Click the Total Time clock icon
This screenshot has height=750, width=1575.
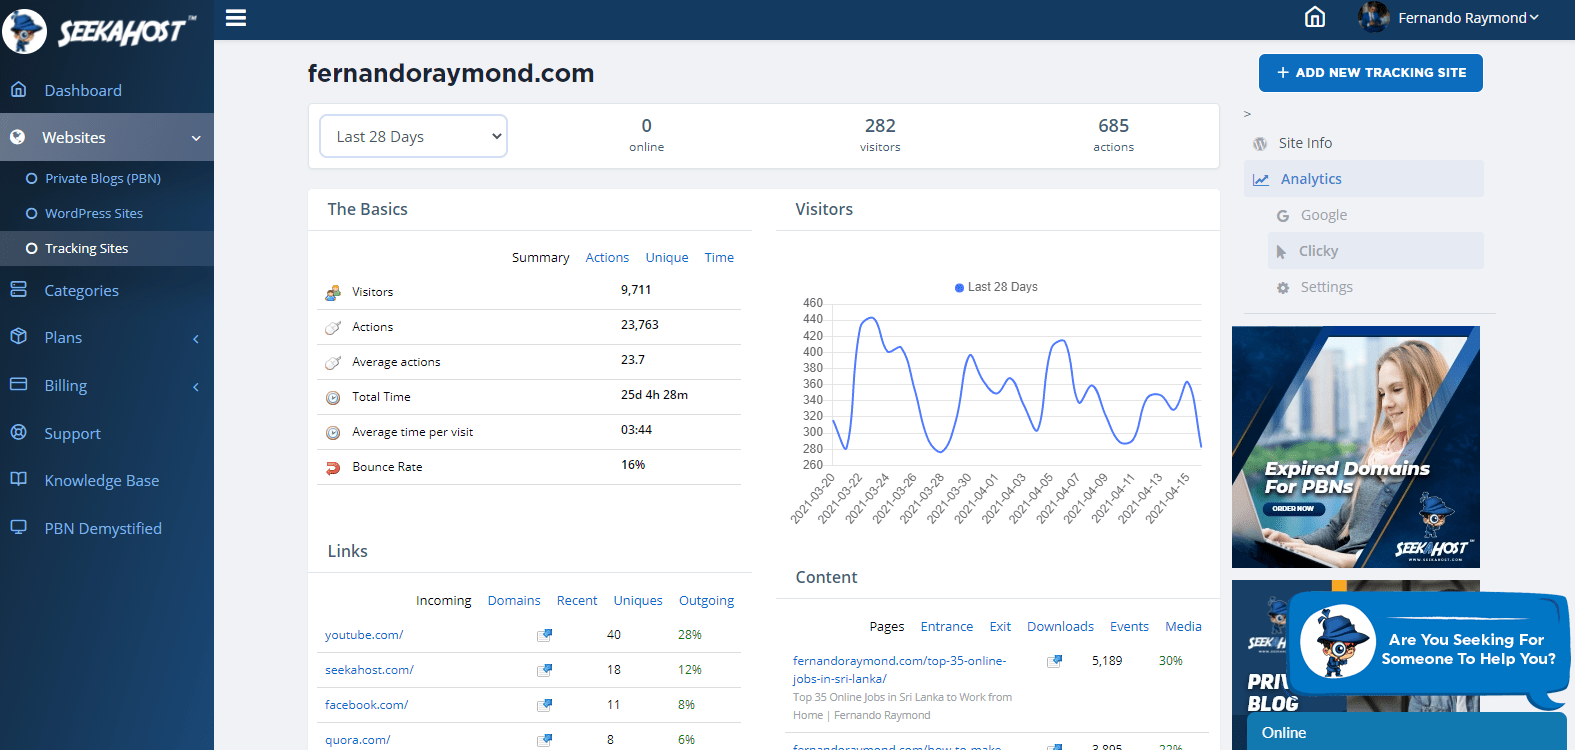coord(333,397)
